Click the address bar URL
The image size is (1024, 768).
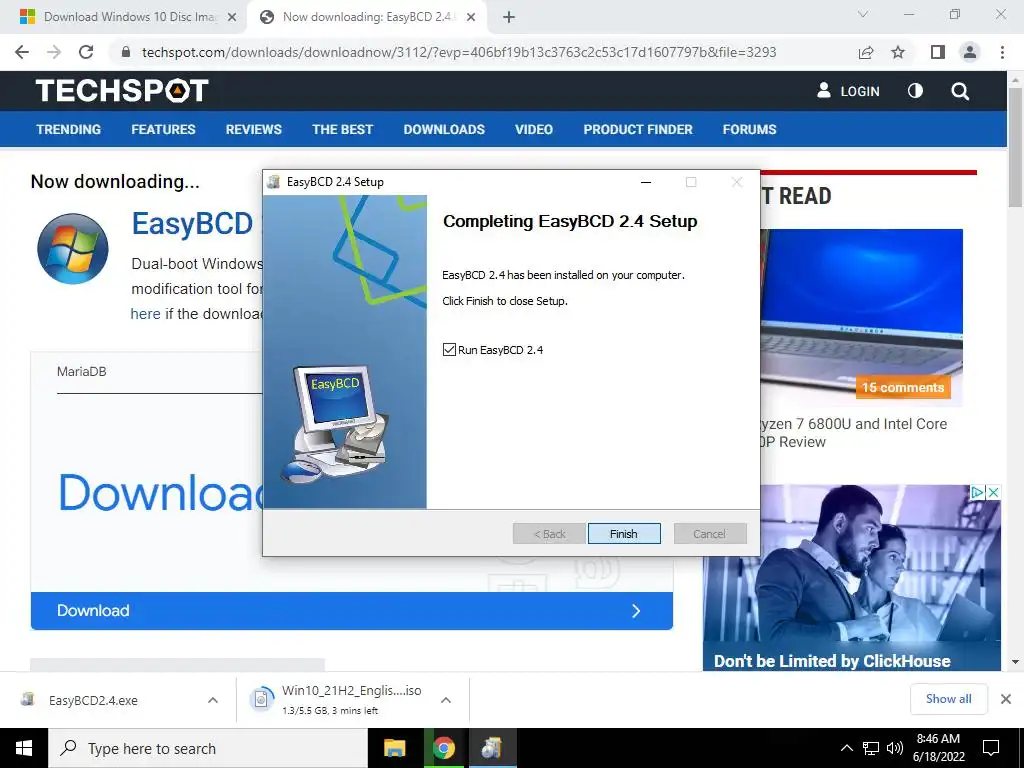pos(459,52)
